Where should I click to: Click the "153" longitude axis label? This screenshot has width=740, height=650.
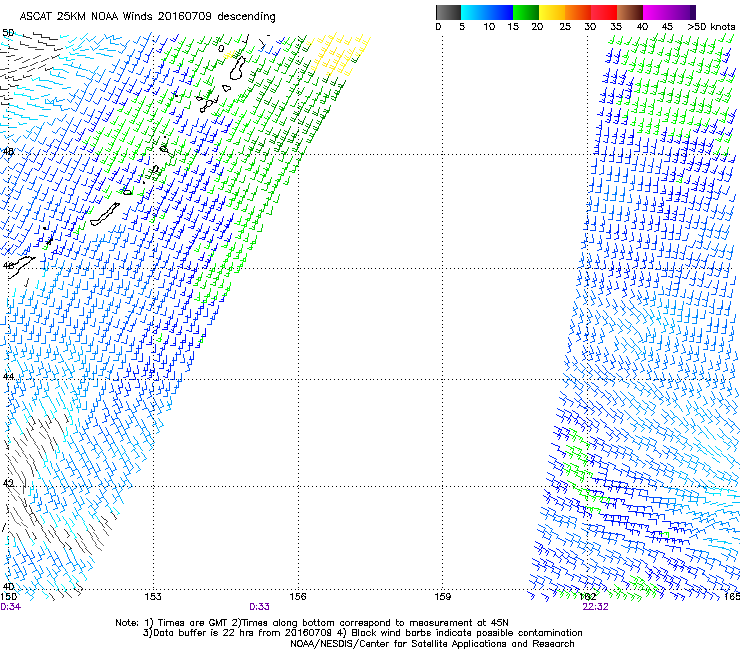(x=153, y=597)
